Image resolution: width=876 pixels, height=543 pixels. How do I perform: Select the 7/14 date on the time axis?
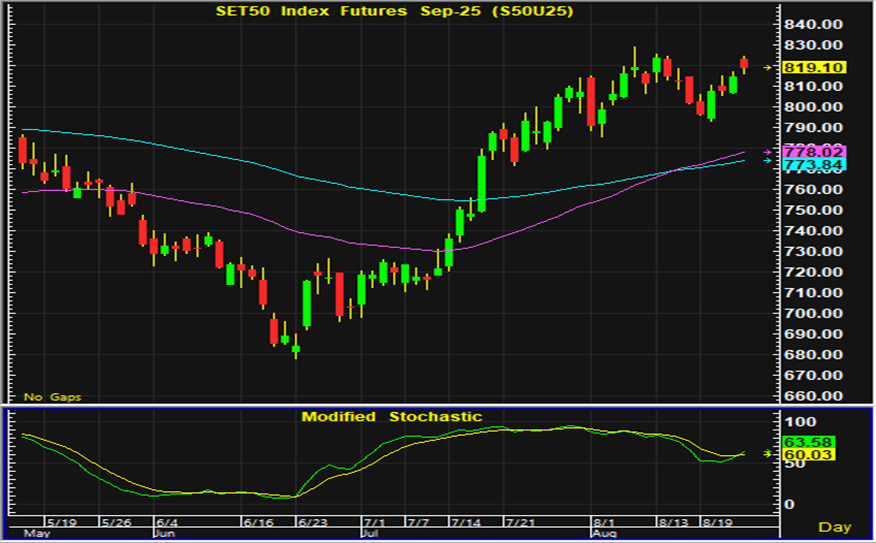click(x=465, y=523)
